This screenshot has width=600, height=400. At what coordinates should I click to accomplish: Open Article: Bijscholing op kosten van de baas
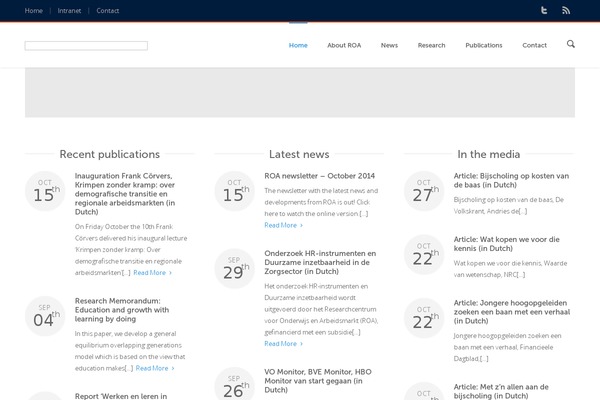(x=511, y=180)
